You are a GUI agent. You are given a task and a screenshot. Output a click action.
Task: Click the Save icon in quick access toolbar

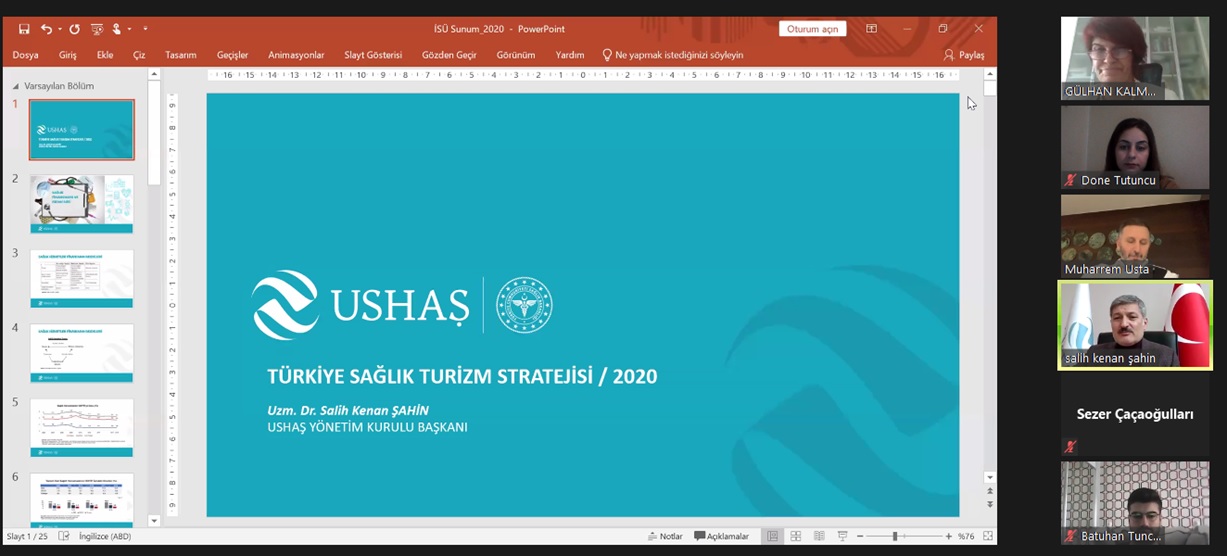24,29
